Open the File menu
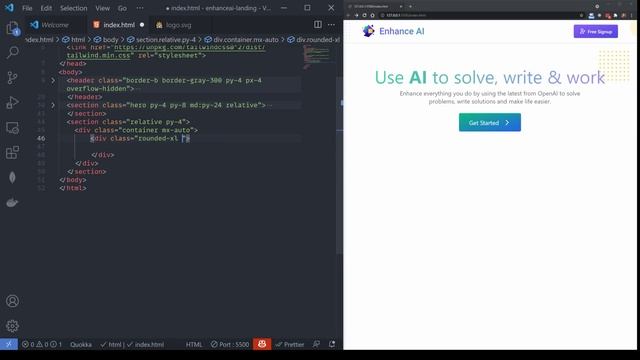 [27, 8]
